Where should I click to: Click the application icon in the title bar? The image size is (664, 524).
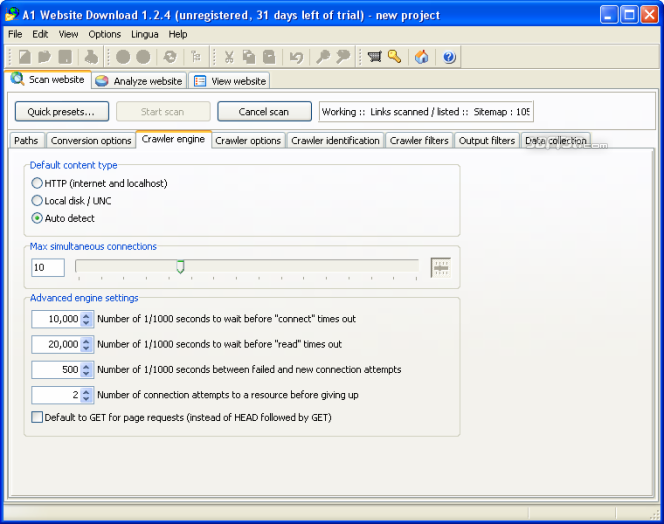click(x=12, y=14)
